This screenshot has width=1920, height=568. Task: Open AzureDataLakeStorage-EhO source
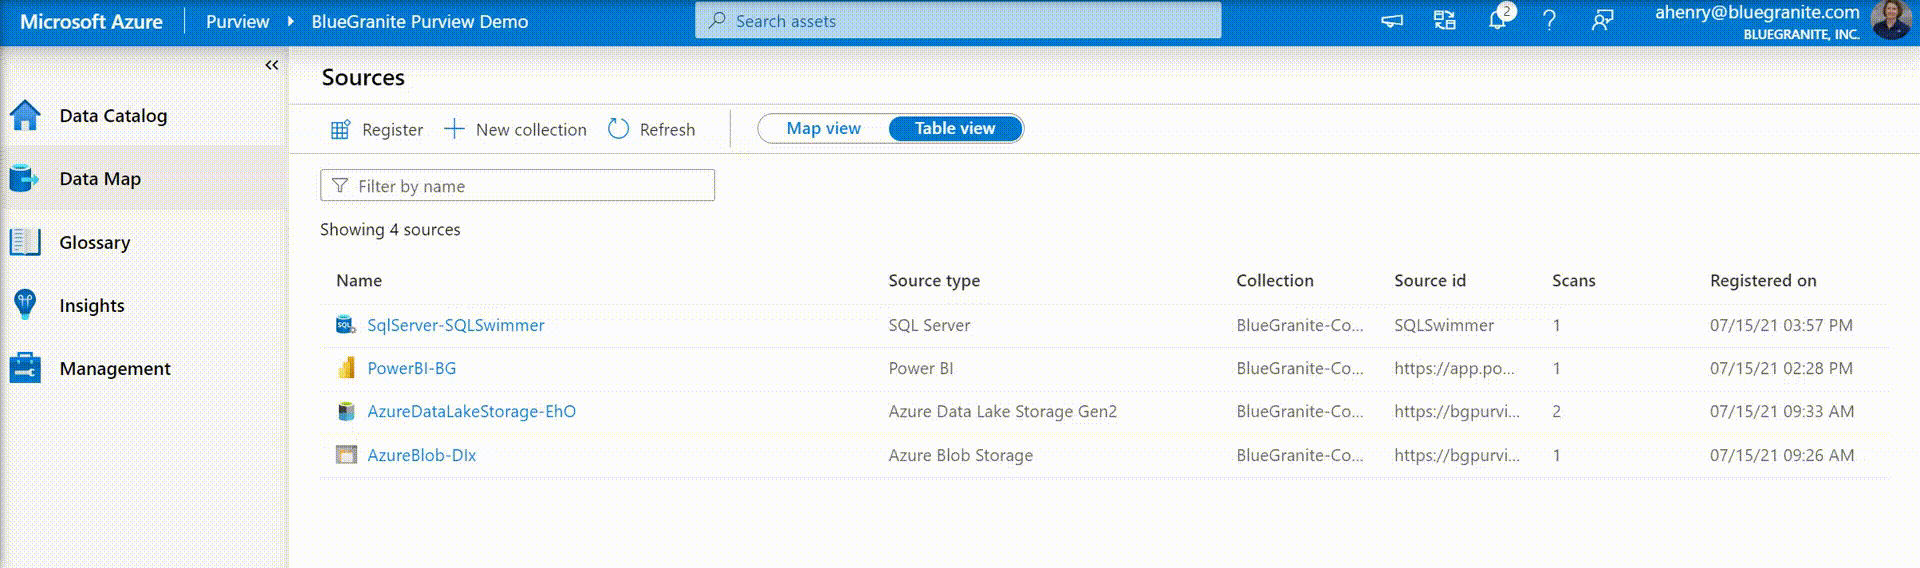point(472,411)
